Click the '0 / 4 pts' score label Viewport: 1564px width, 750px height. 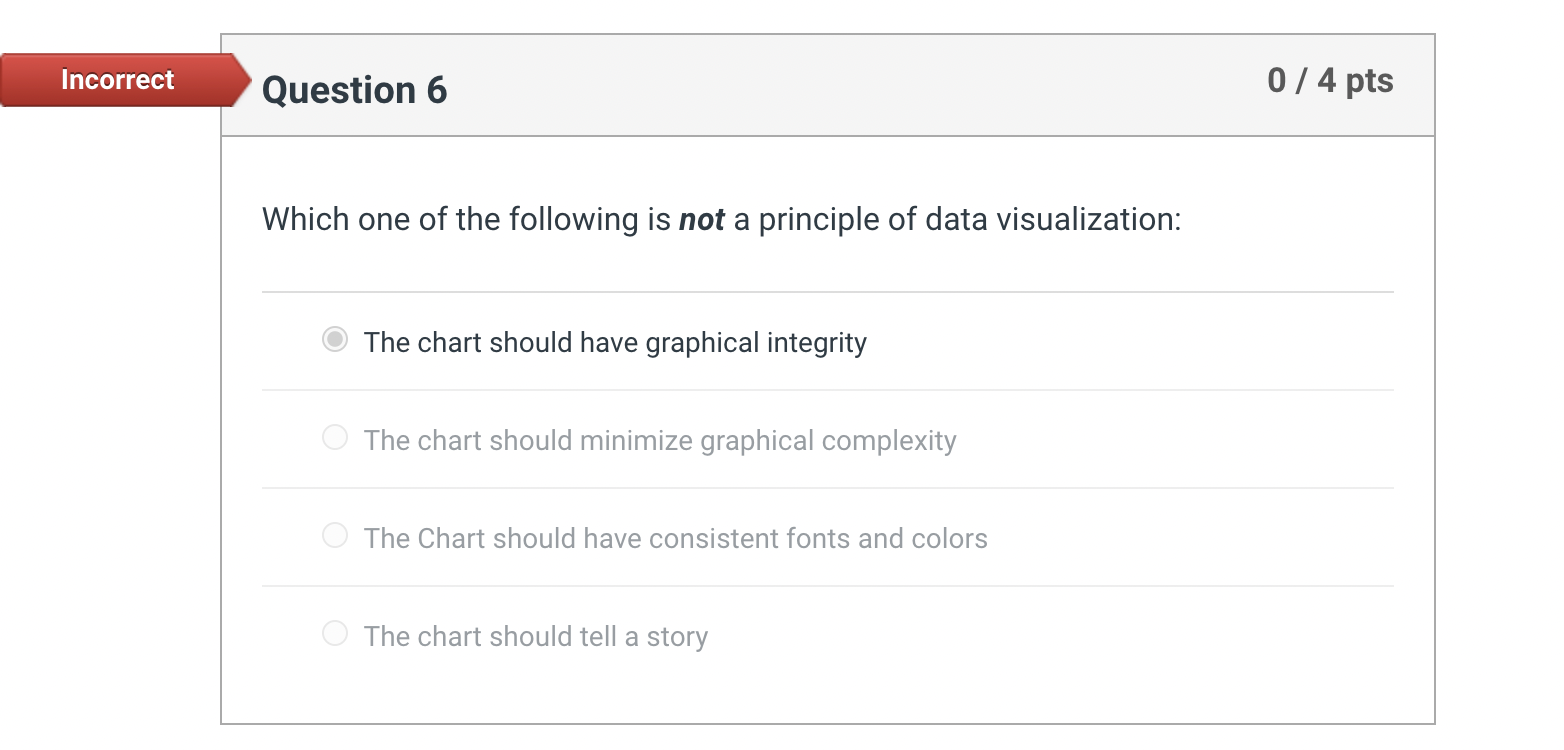pyautogui.click(x=1331, y=80)
